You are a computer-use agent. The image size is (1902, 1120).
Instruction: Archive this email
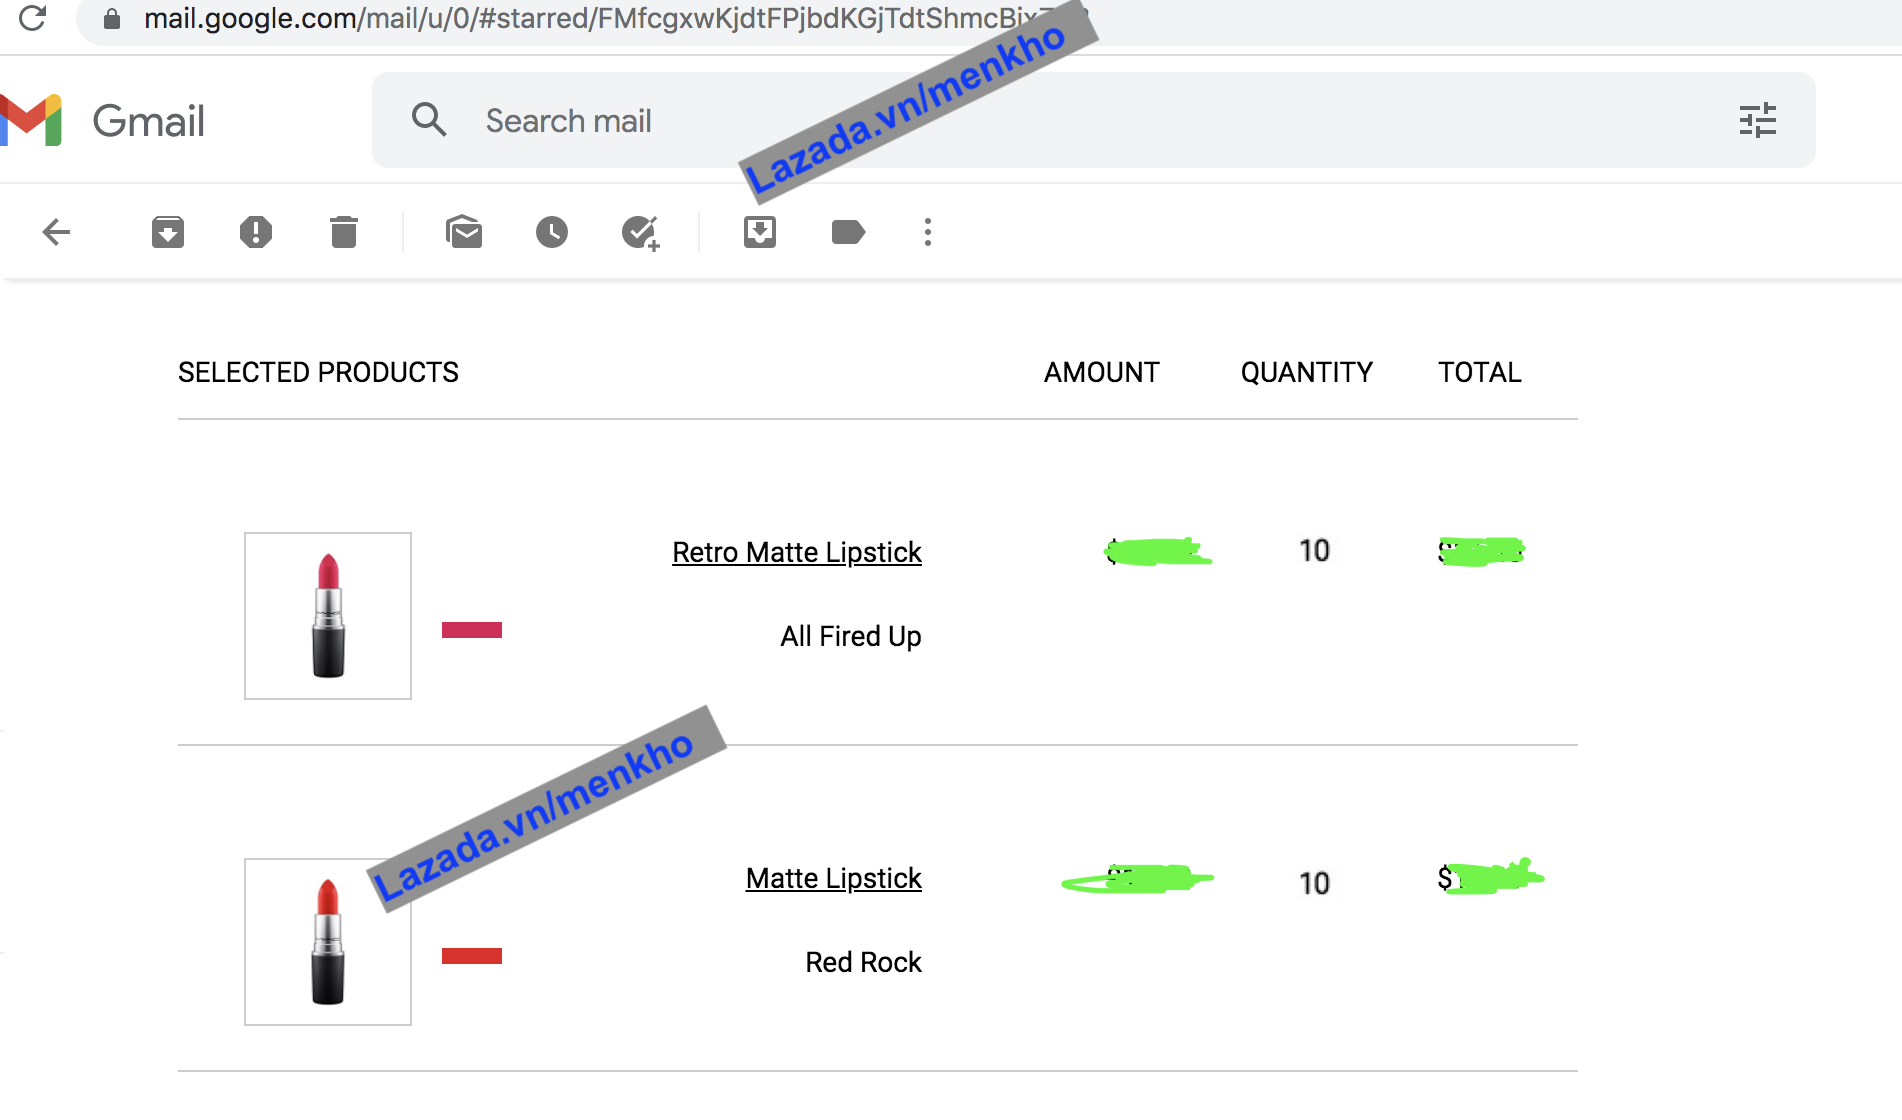168,232
